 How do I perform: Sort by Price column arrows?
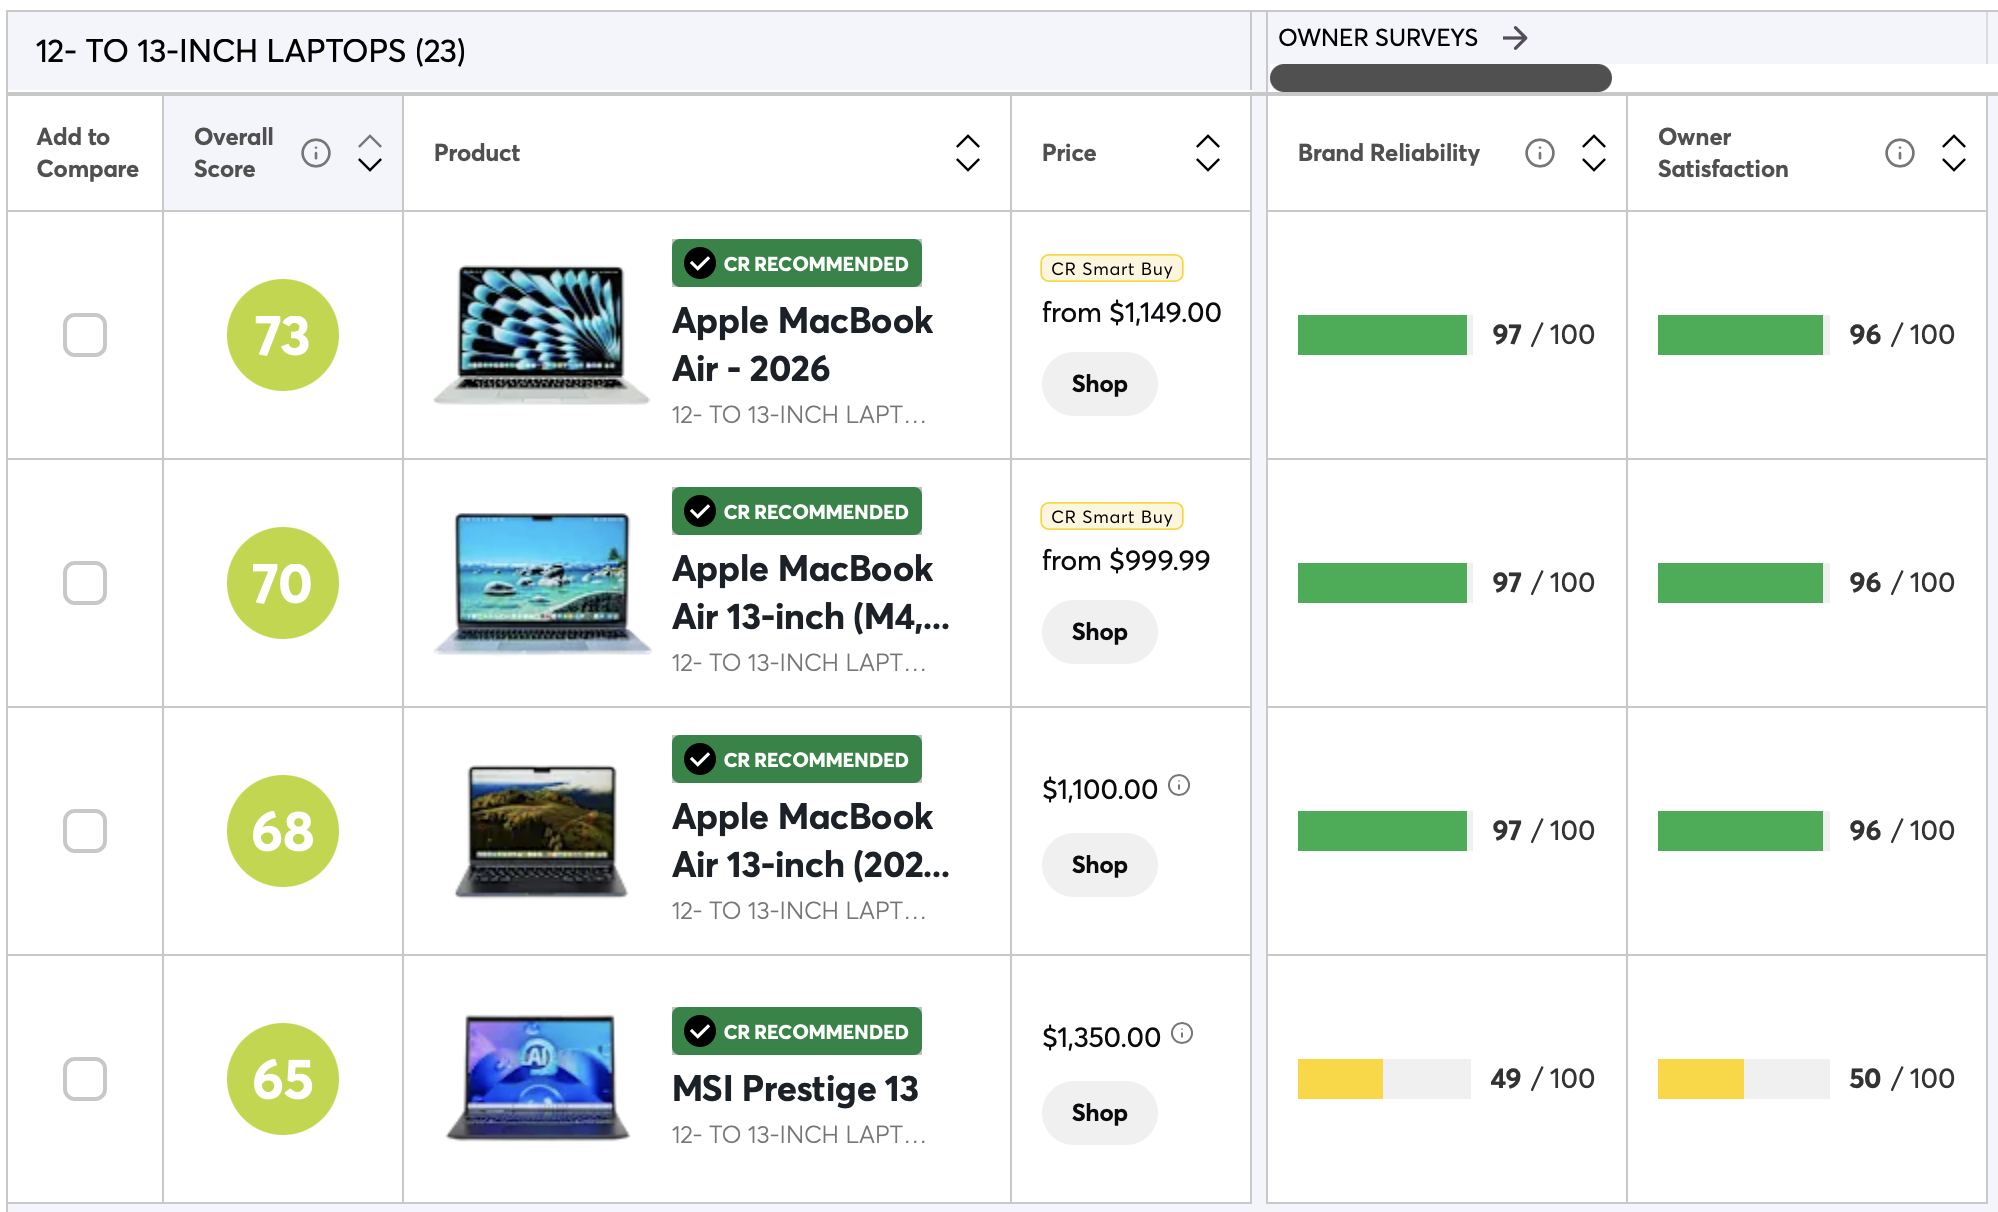coord(1208,153)
